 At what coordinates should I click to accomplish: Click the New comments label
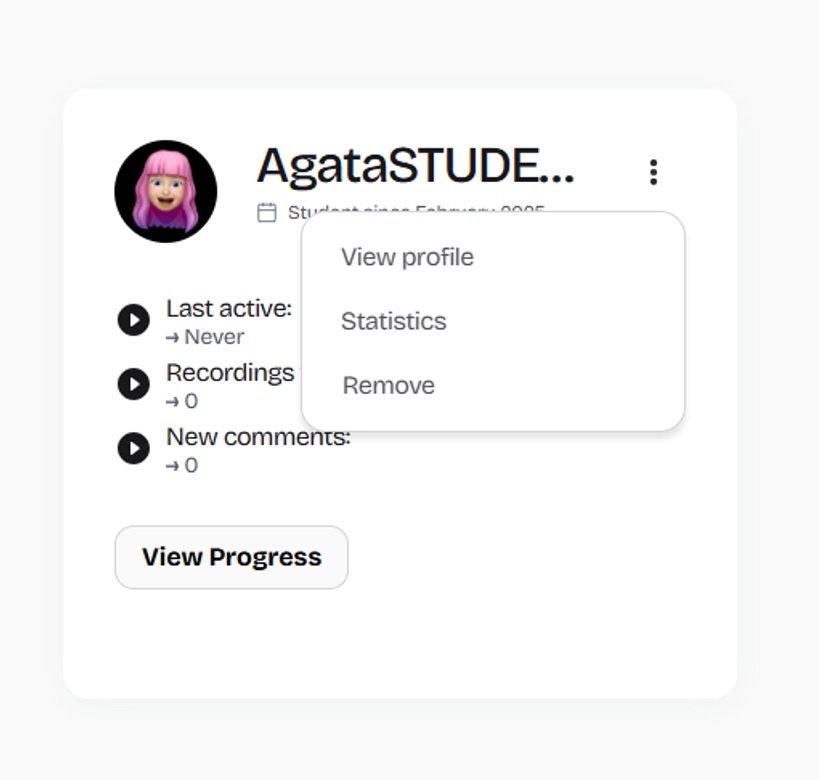258,437
